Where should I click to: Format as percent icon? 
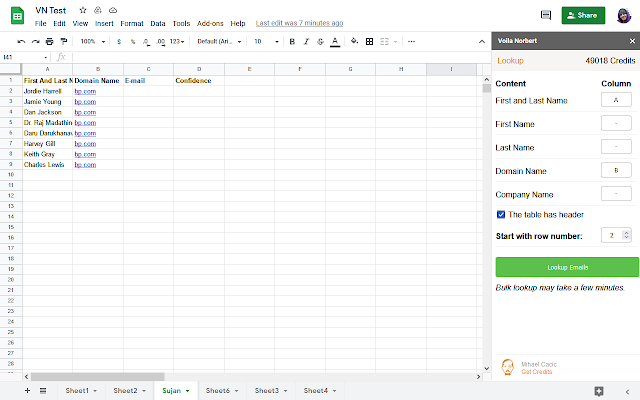point(133,42)
